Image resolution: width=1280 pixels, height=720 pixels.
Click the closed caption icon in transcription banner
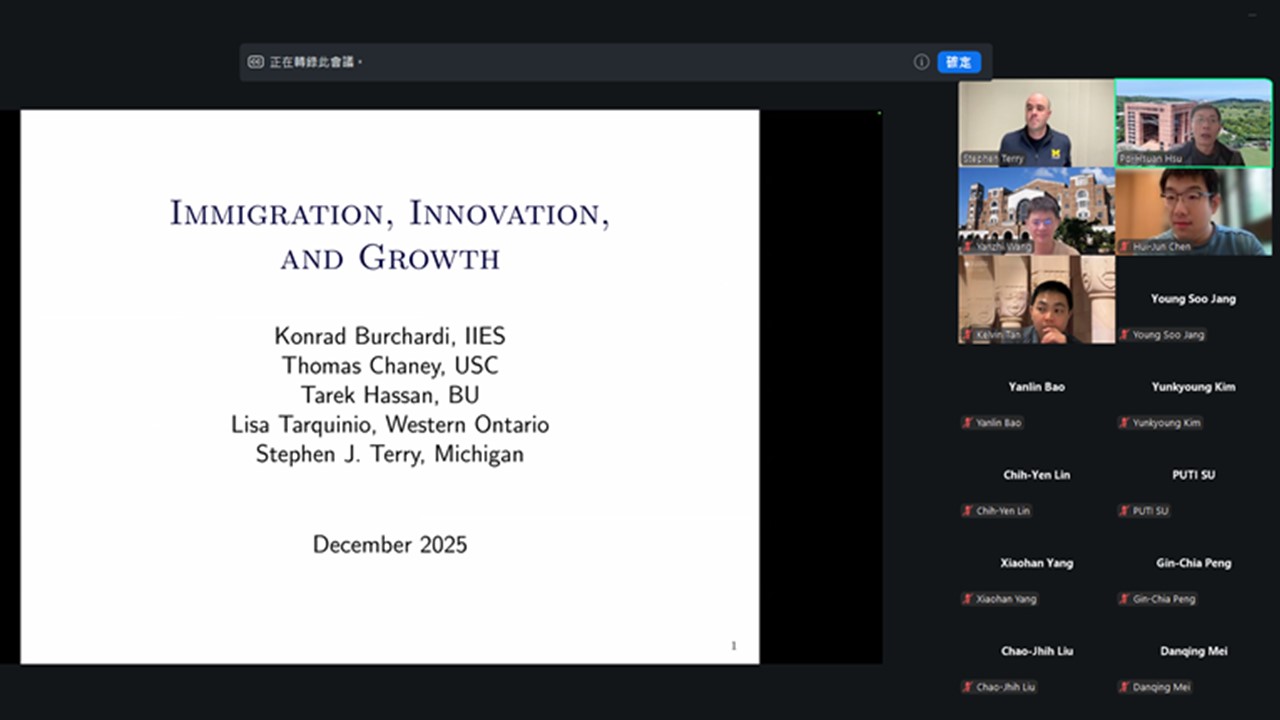tap(256, 62)
